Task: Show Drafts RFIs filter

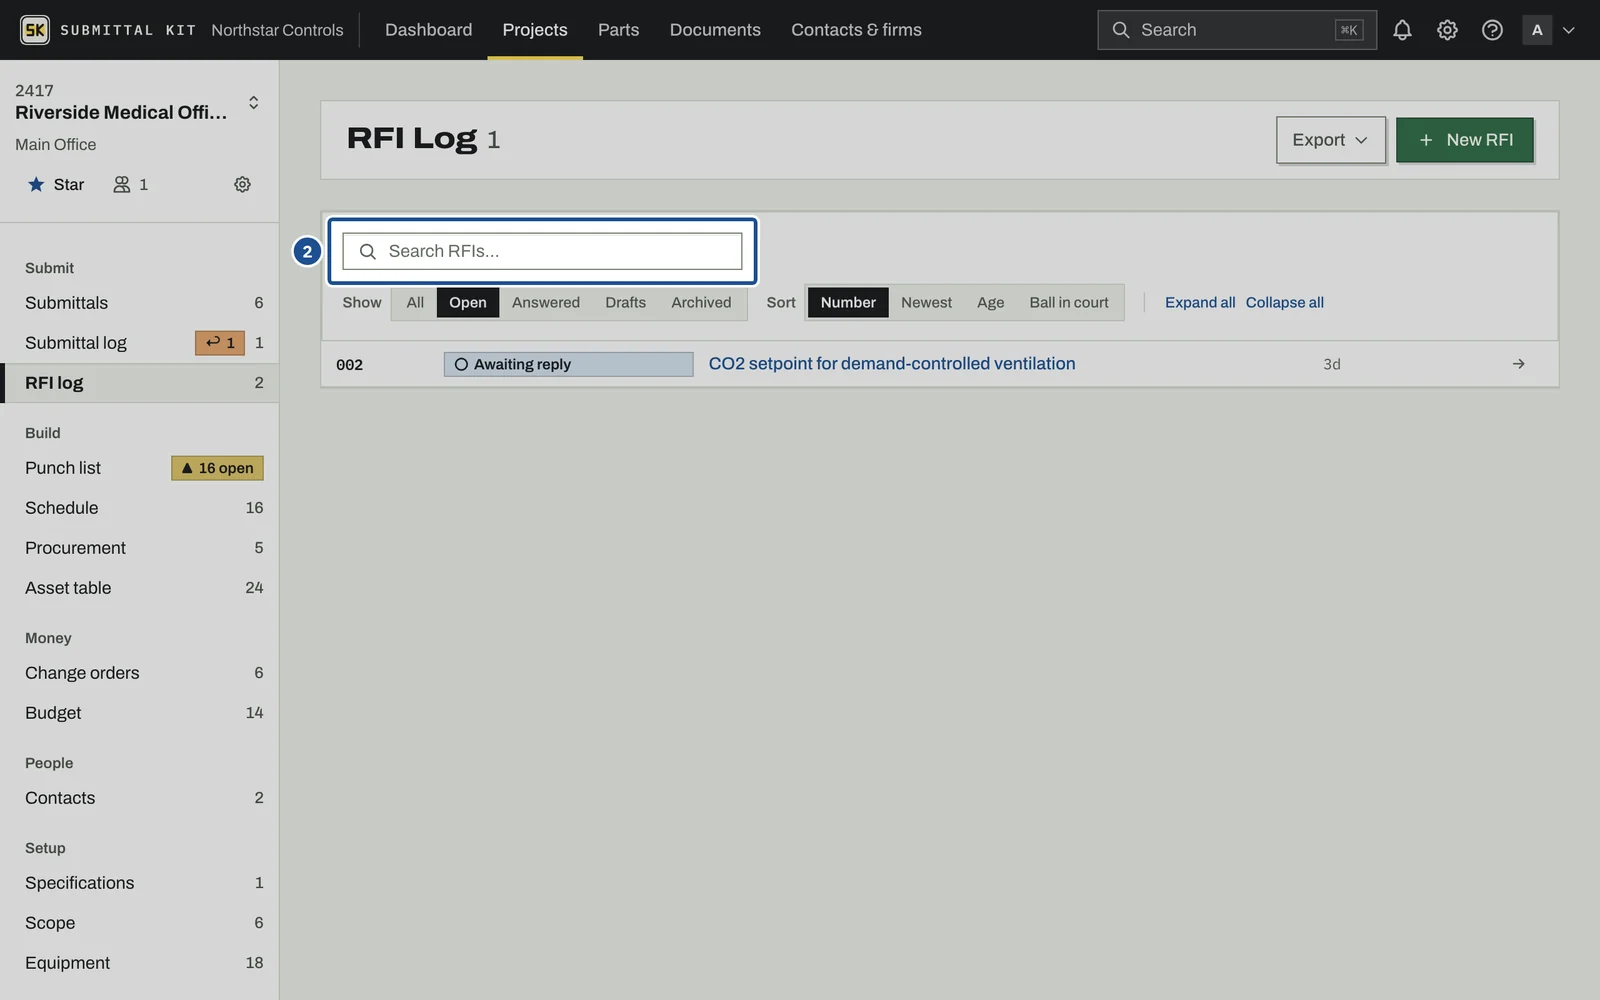Action: click(625, 303)
